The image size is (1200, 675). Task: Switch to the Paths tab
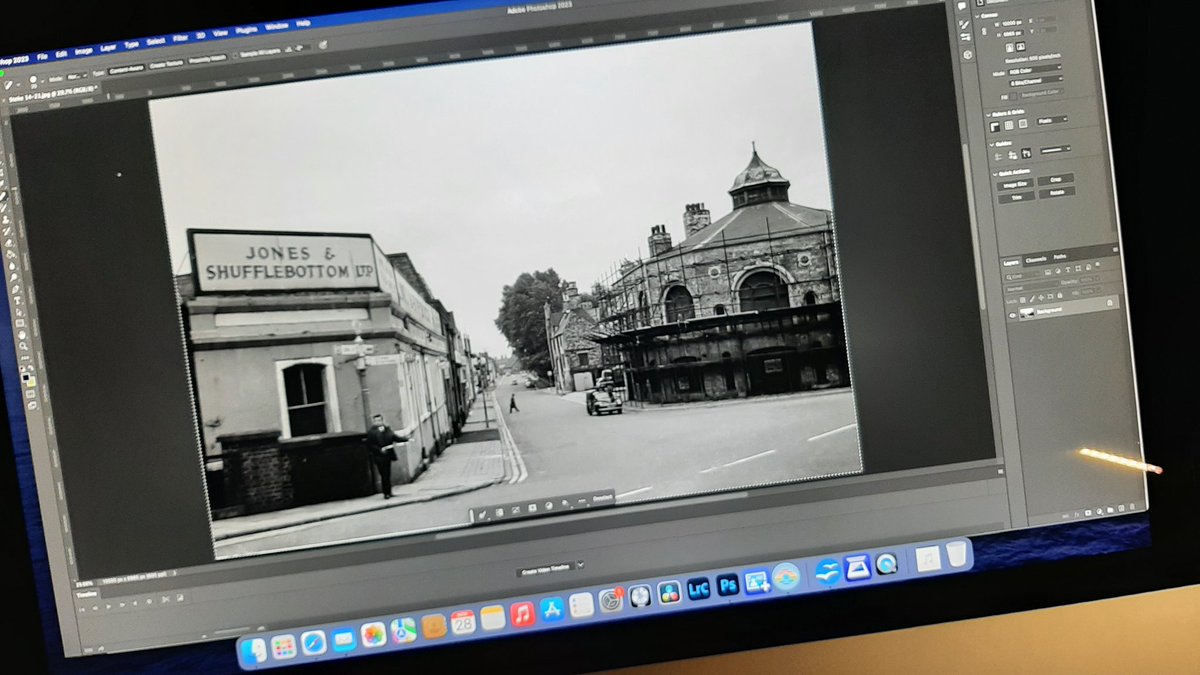(1060, 257)
